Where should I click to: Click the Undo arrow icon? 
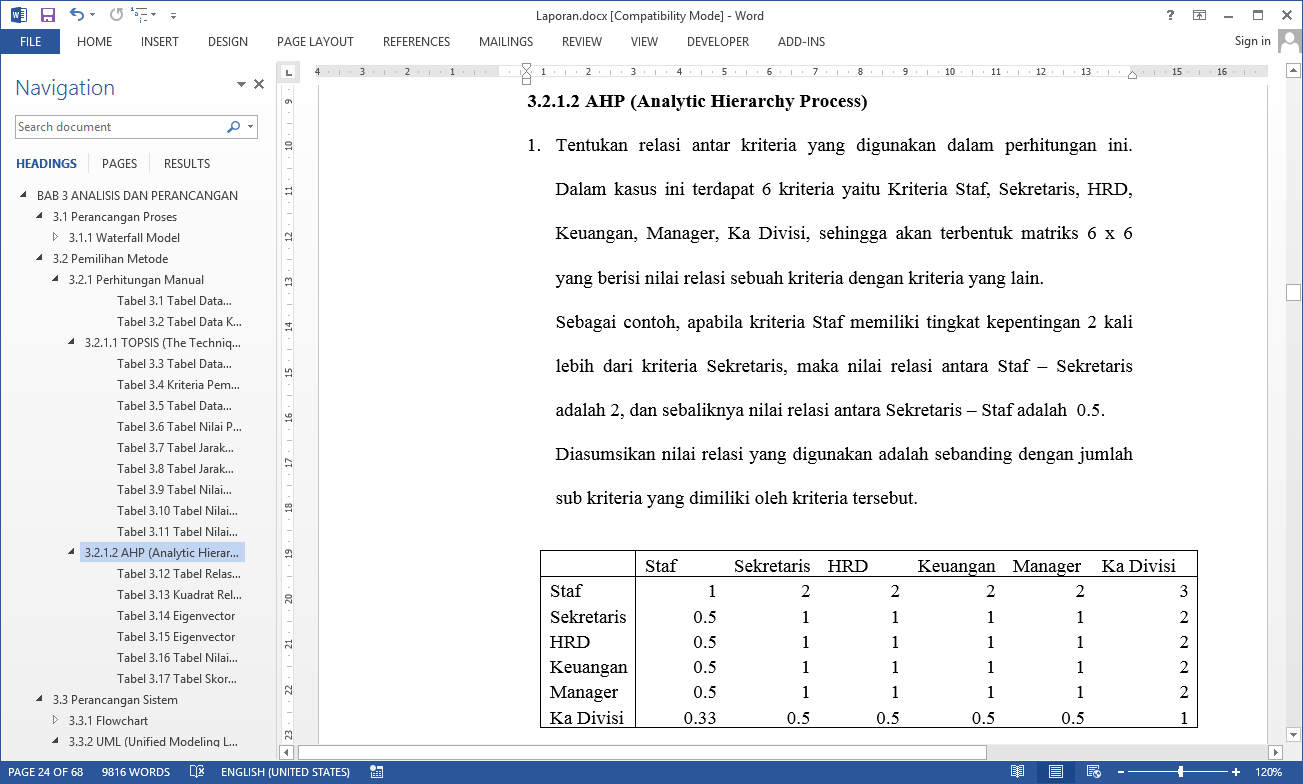(76, 15)
